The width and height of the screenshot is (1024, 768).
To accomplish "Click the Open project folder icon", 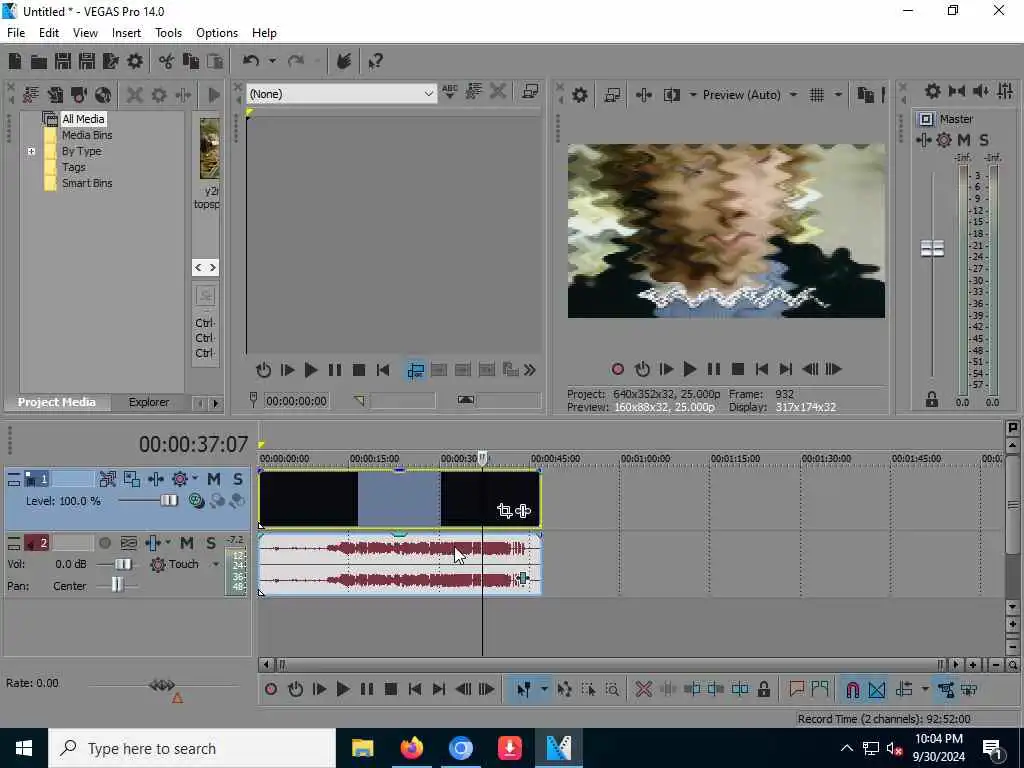I will [39, 61].
